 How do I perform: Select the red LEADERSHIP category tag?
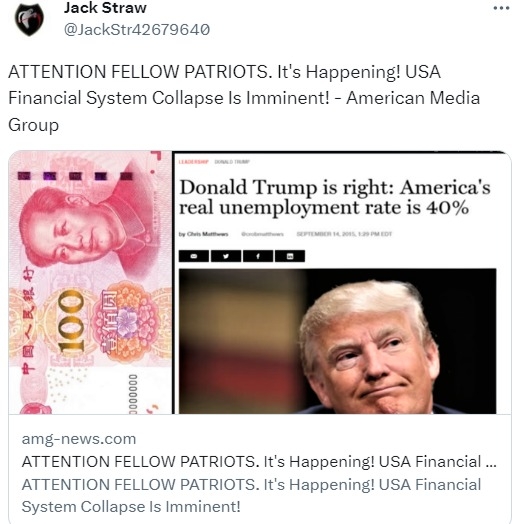(193, 162)
